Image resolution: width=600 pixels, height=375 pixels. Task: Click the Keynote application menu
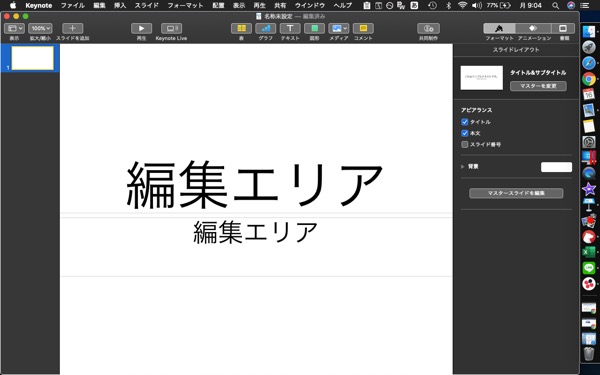[39, 5]
